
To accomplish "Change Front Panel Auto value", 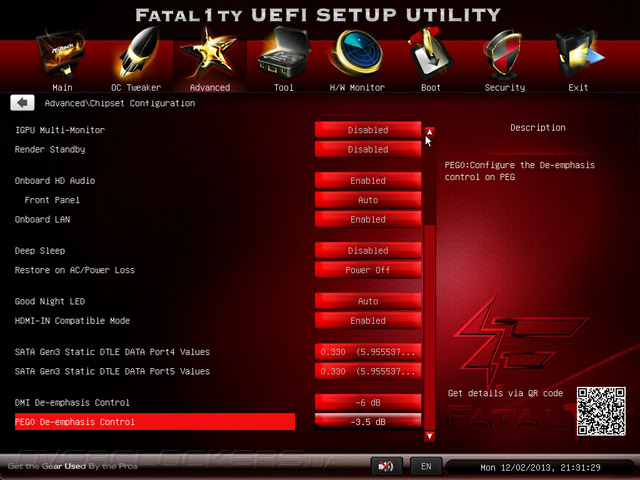I will click(368, 200).
